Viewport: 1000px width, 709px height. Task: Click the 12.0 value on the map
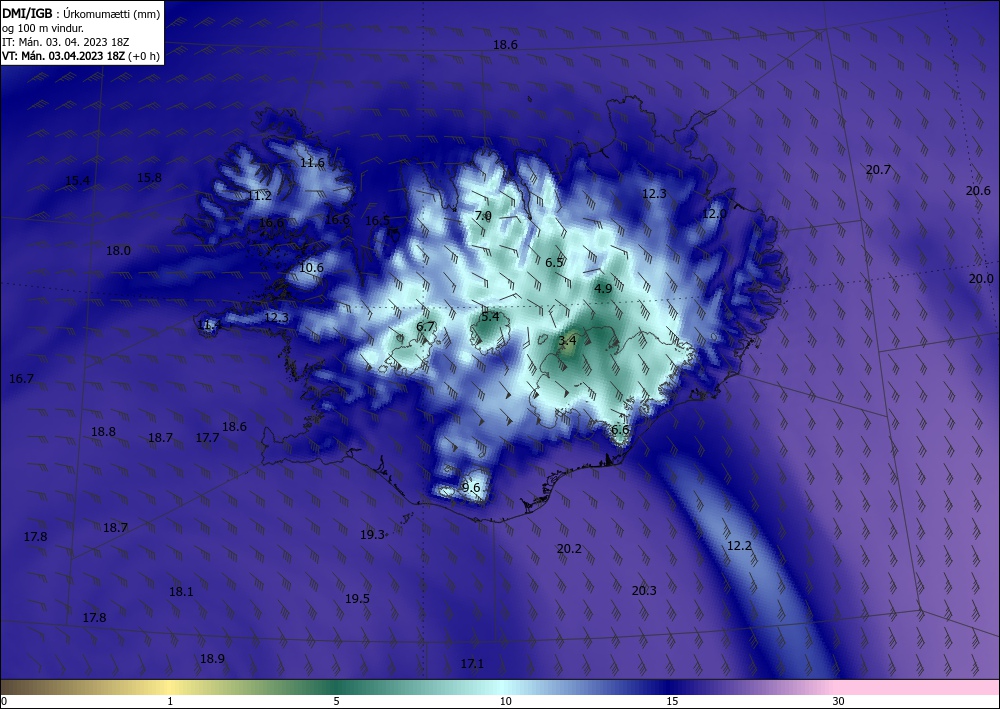click(x=714, y=214)
